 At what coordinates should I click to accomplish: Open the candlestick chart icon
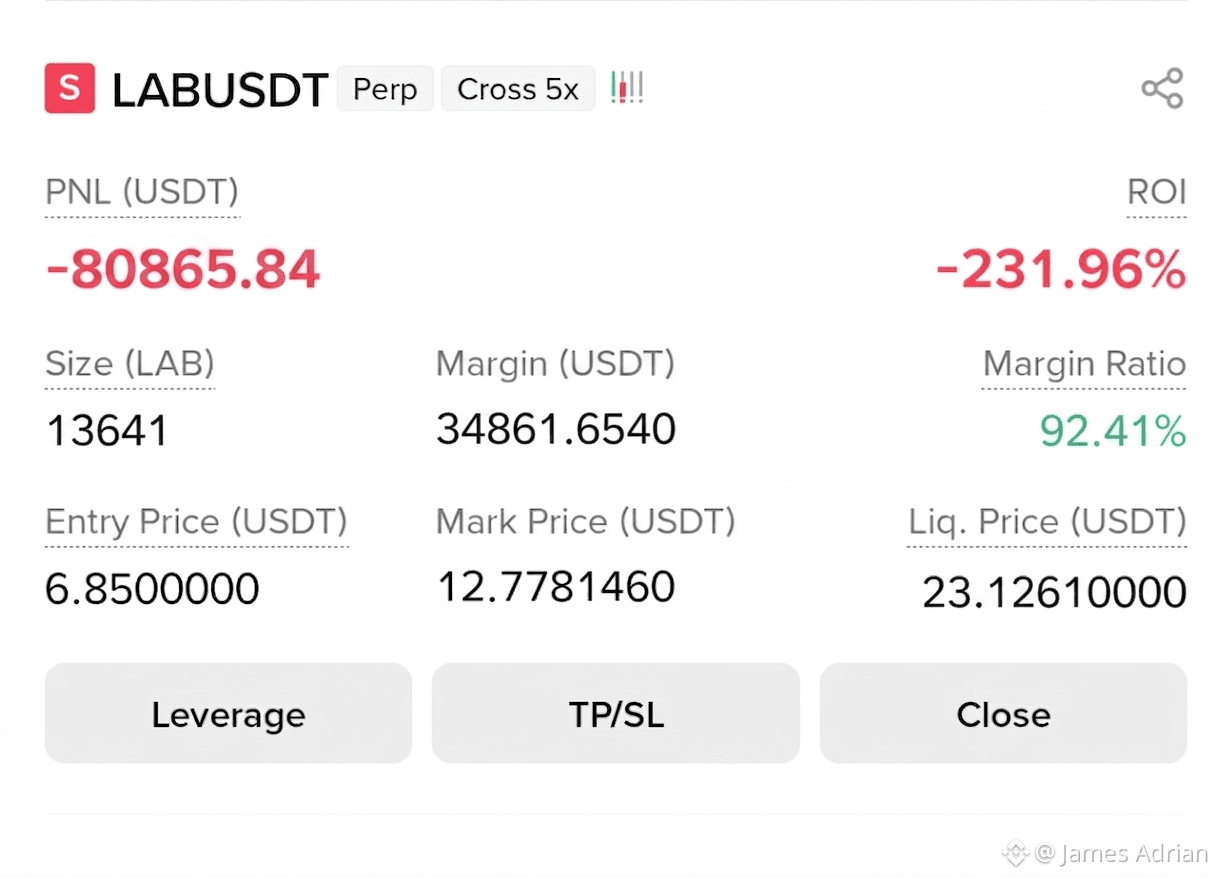[x=627, y=89]
